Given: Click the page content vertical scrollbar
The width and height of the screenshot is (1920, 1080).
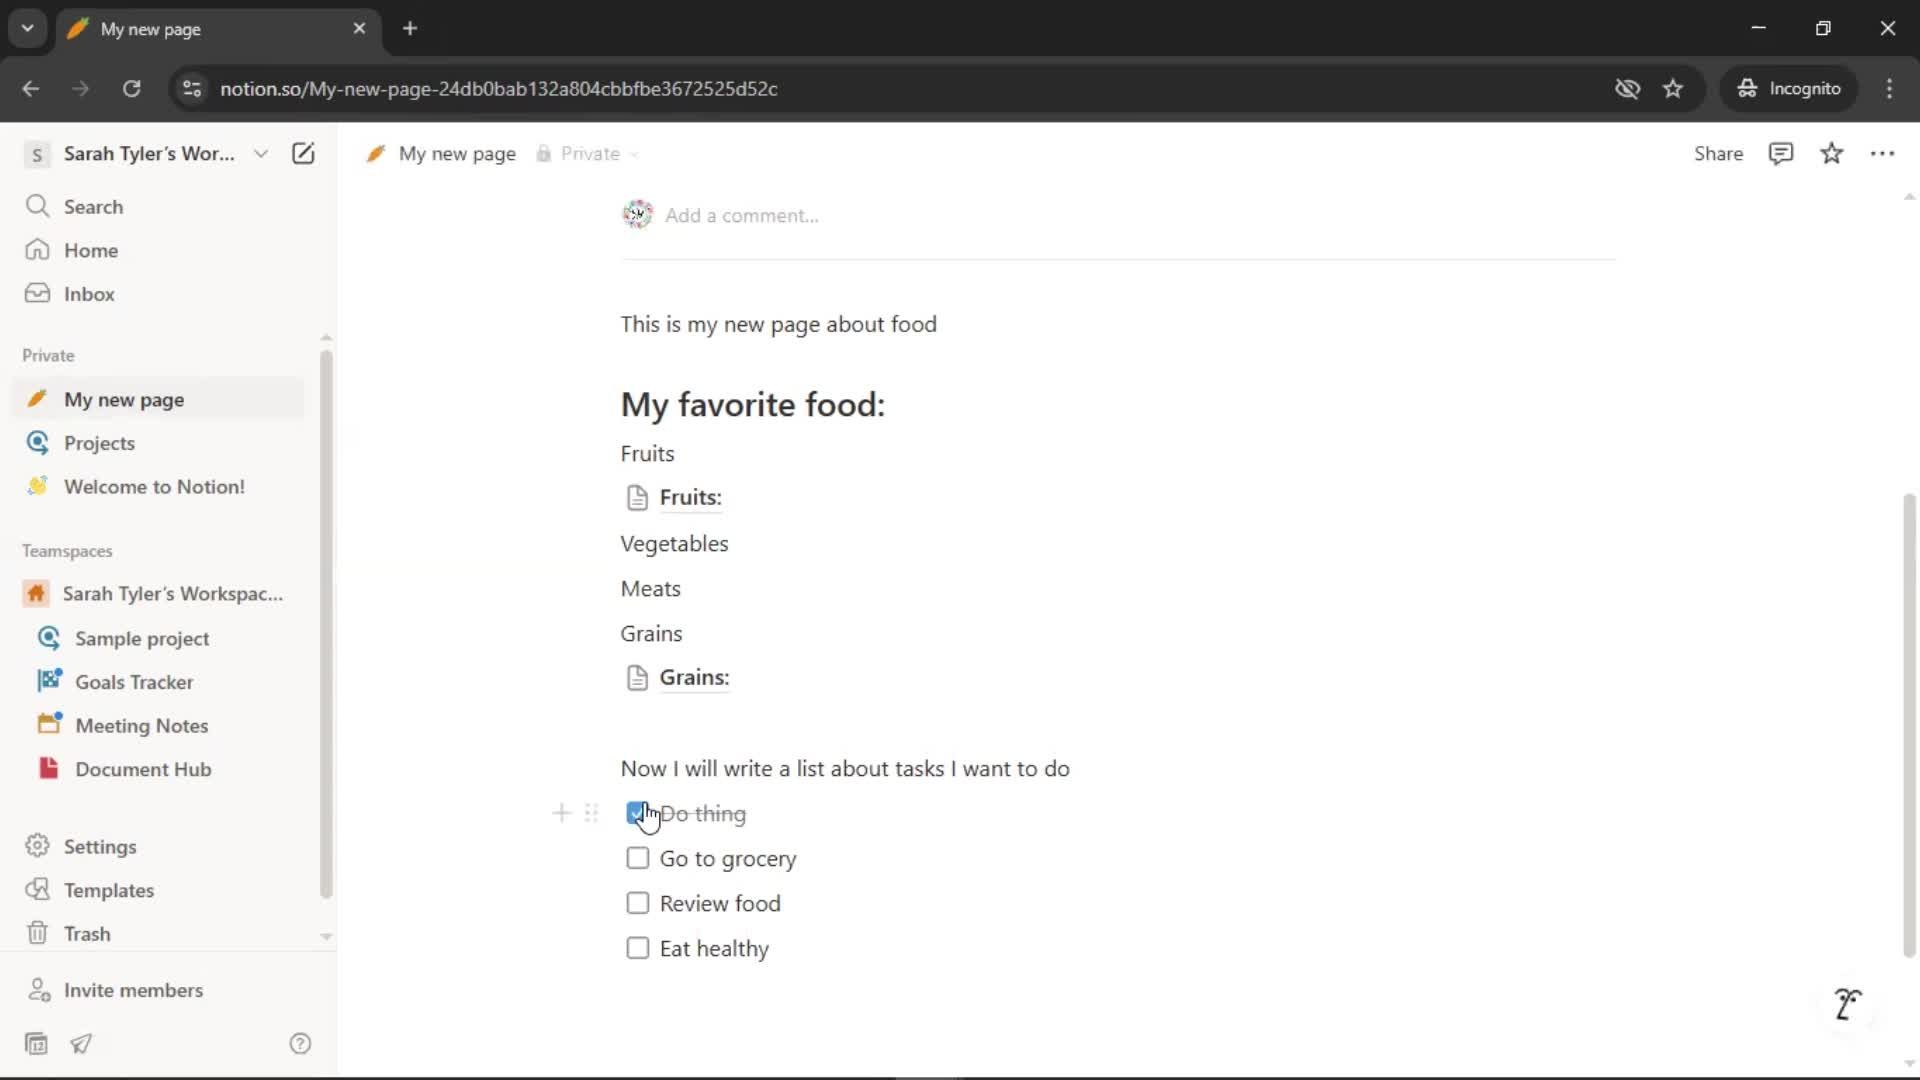Looking at the screenshot, I should click(x=1909, y=725).
